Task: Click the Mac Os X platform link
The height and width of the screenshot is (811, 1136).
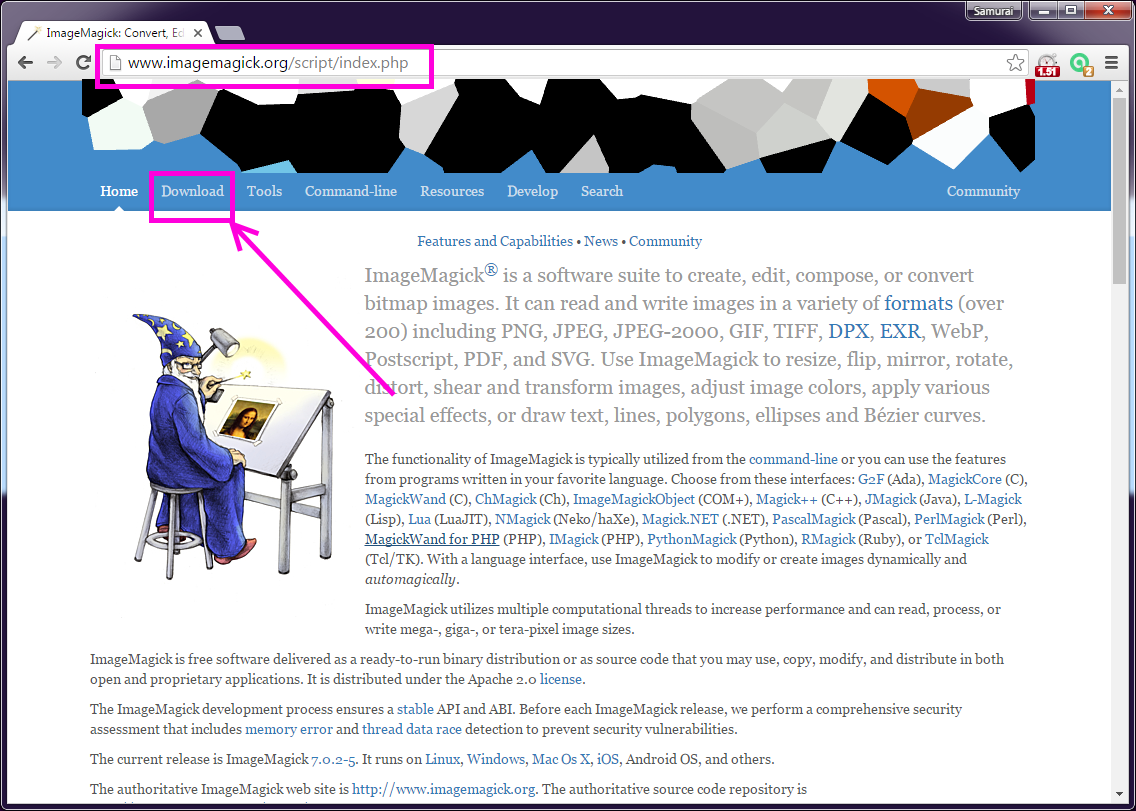Action: (561, 760)
